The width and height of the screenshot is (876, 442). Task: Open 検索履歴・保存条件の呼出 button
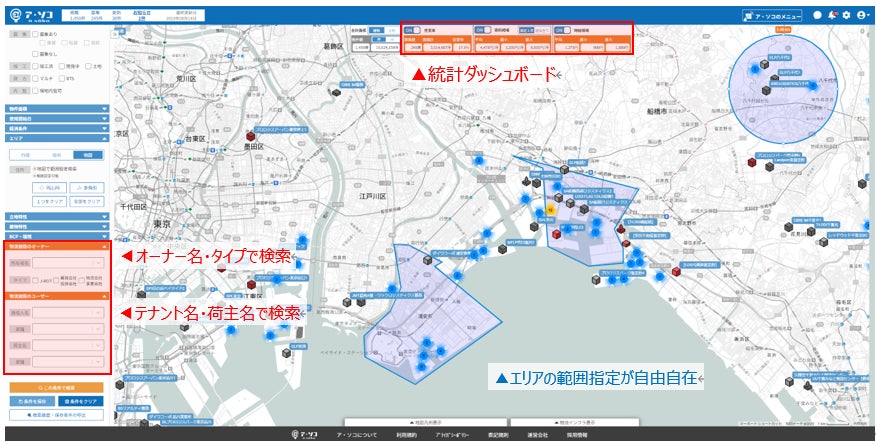[56, 415]
